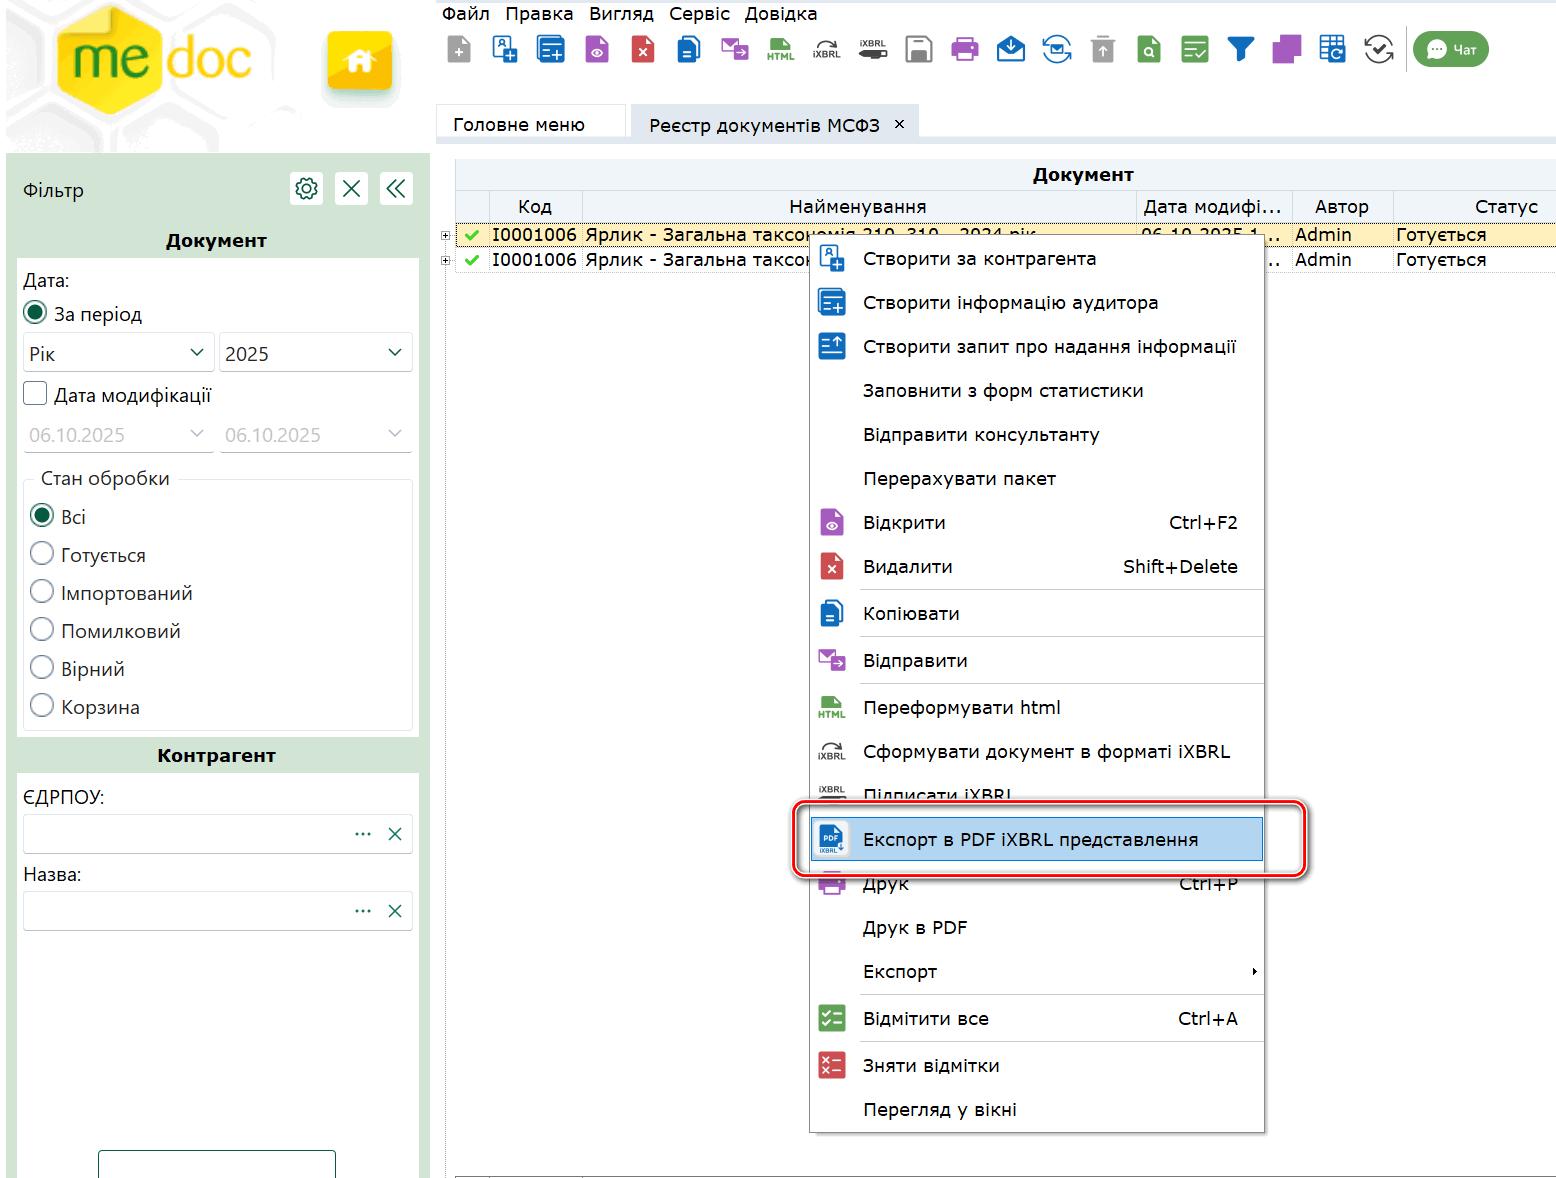
Task: Choose Переформувати html menu item
Action: tap(1036, 707)
